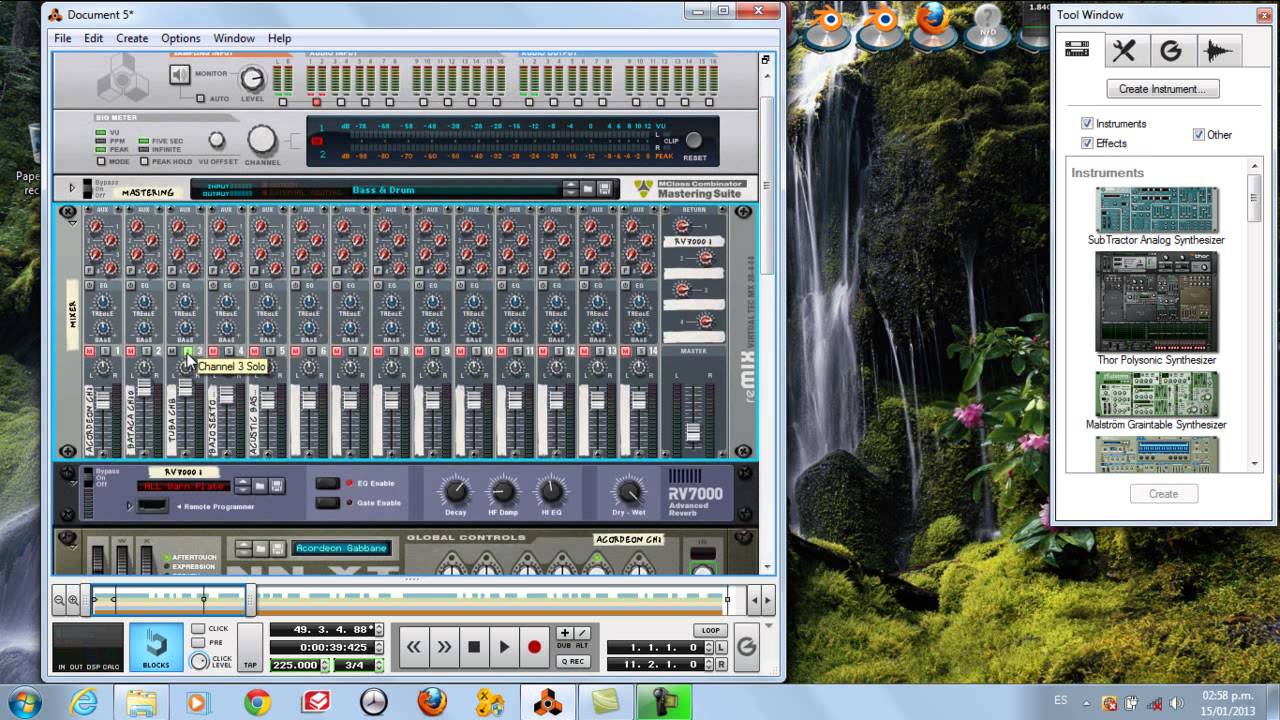Click the RV7000 browse patch folder icon
1280x720 pixels.
coord(259,486)
